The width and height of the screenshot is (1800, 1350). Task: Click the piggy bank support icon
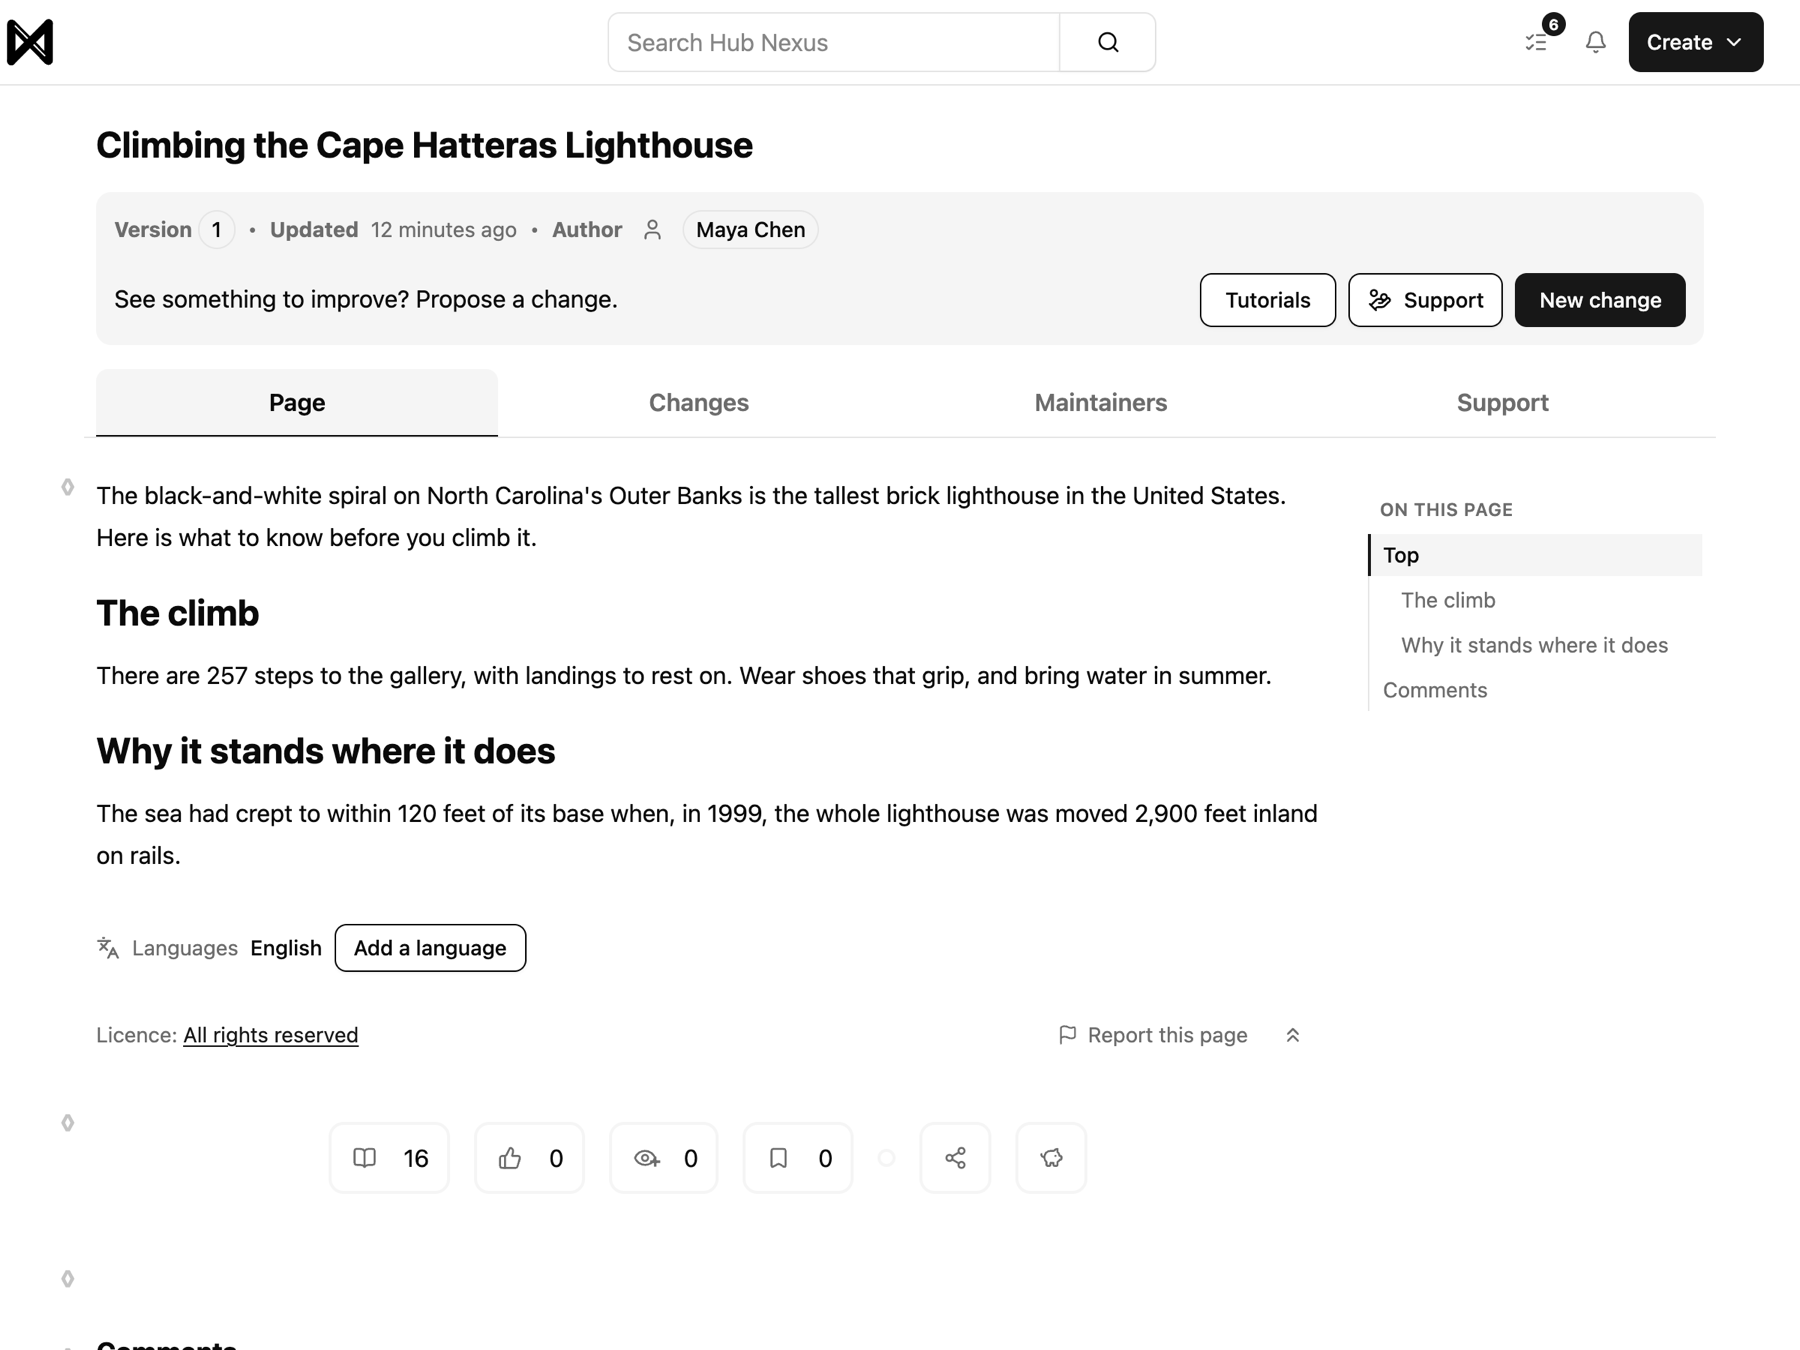[1051, 1158]
